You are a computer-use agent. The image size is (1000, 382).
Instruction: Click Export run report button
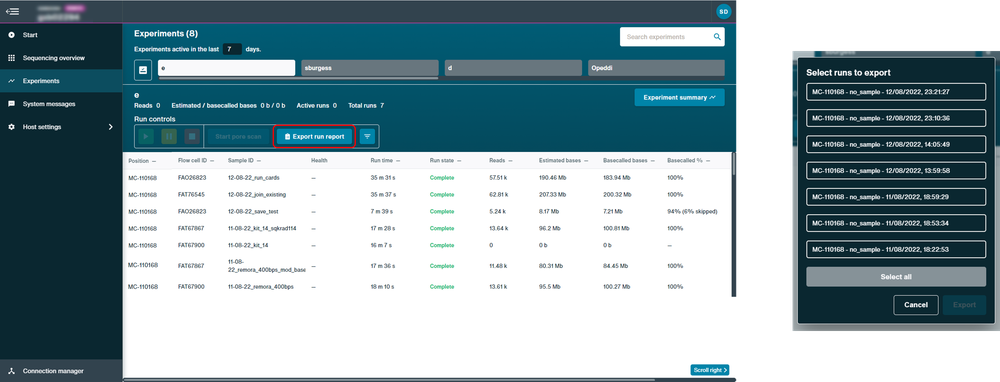coord(314,136)
